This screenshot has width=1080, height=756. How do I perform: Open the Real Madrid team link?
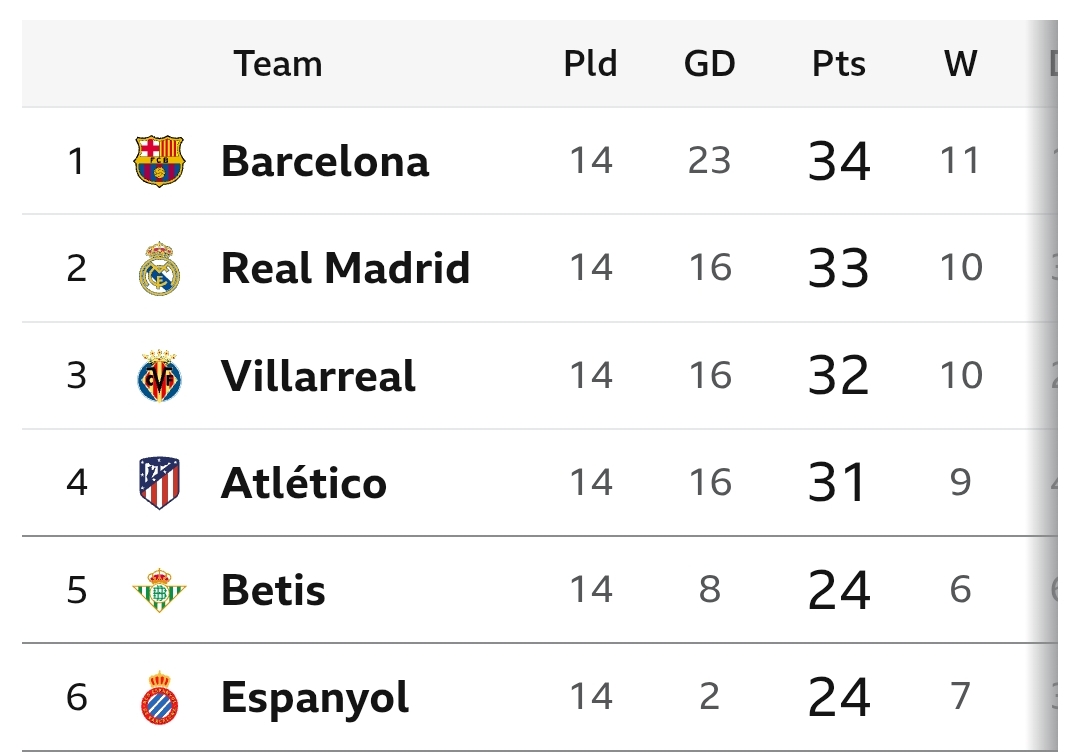pyautogui.click(x=345, y=268)
